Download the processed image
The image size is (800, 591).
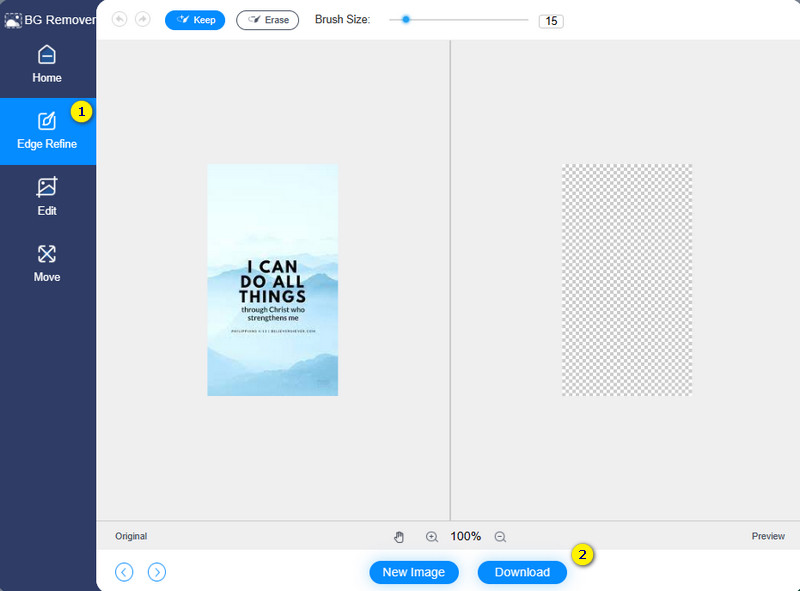[x=522, y=572]
